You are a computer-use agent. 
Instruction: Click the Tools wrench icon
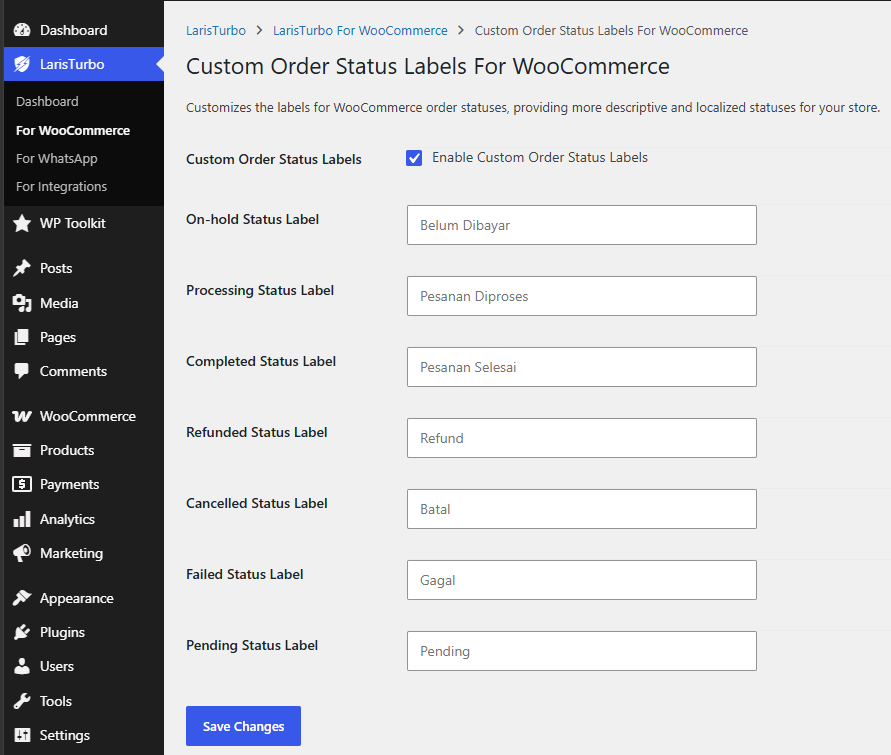pos(22,701)
